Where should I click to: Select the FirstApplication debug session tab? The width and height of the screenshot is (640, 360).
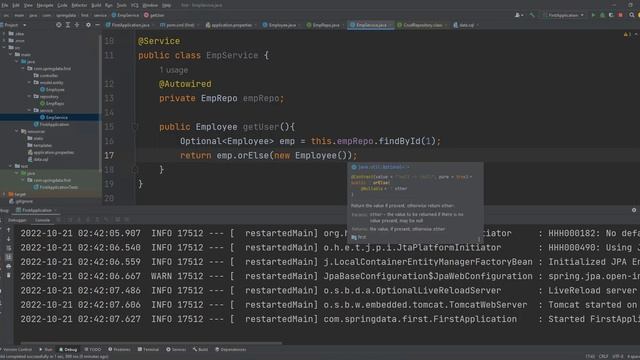[35, 210]
